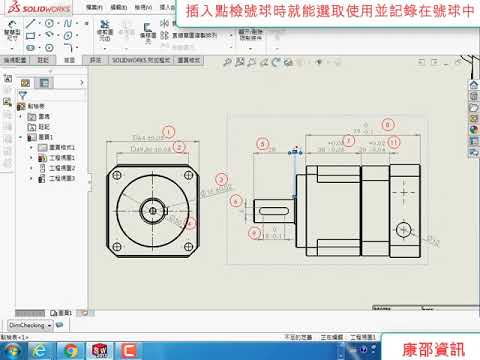Open the 檢視(V) menu
This screenshot has height=360, width=480.
tap(143, 7)
